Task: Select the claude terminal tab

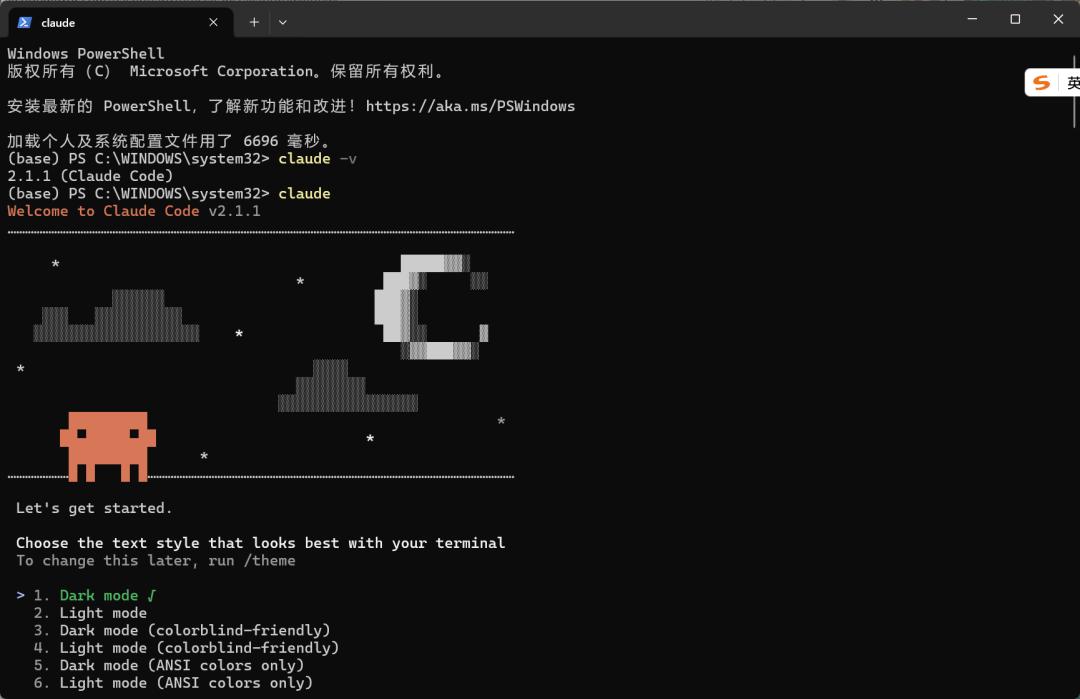Action: click(x=121, y=23)
